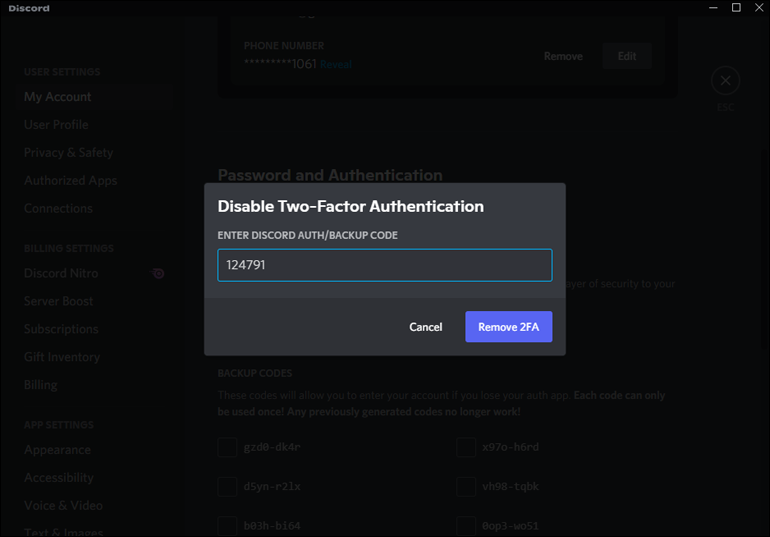Click Remove beside the phone number

(x=563, y=56)
